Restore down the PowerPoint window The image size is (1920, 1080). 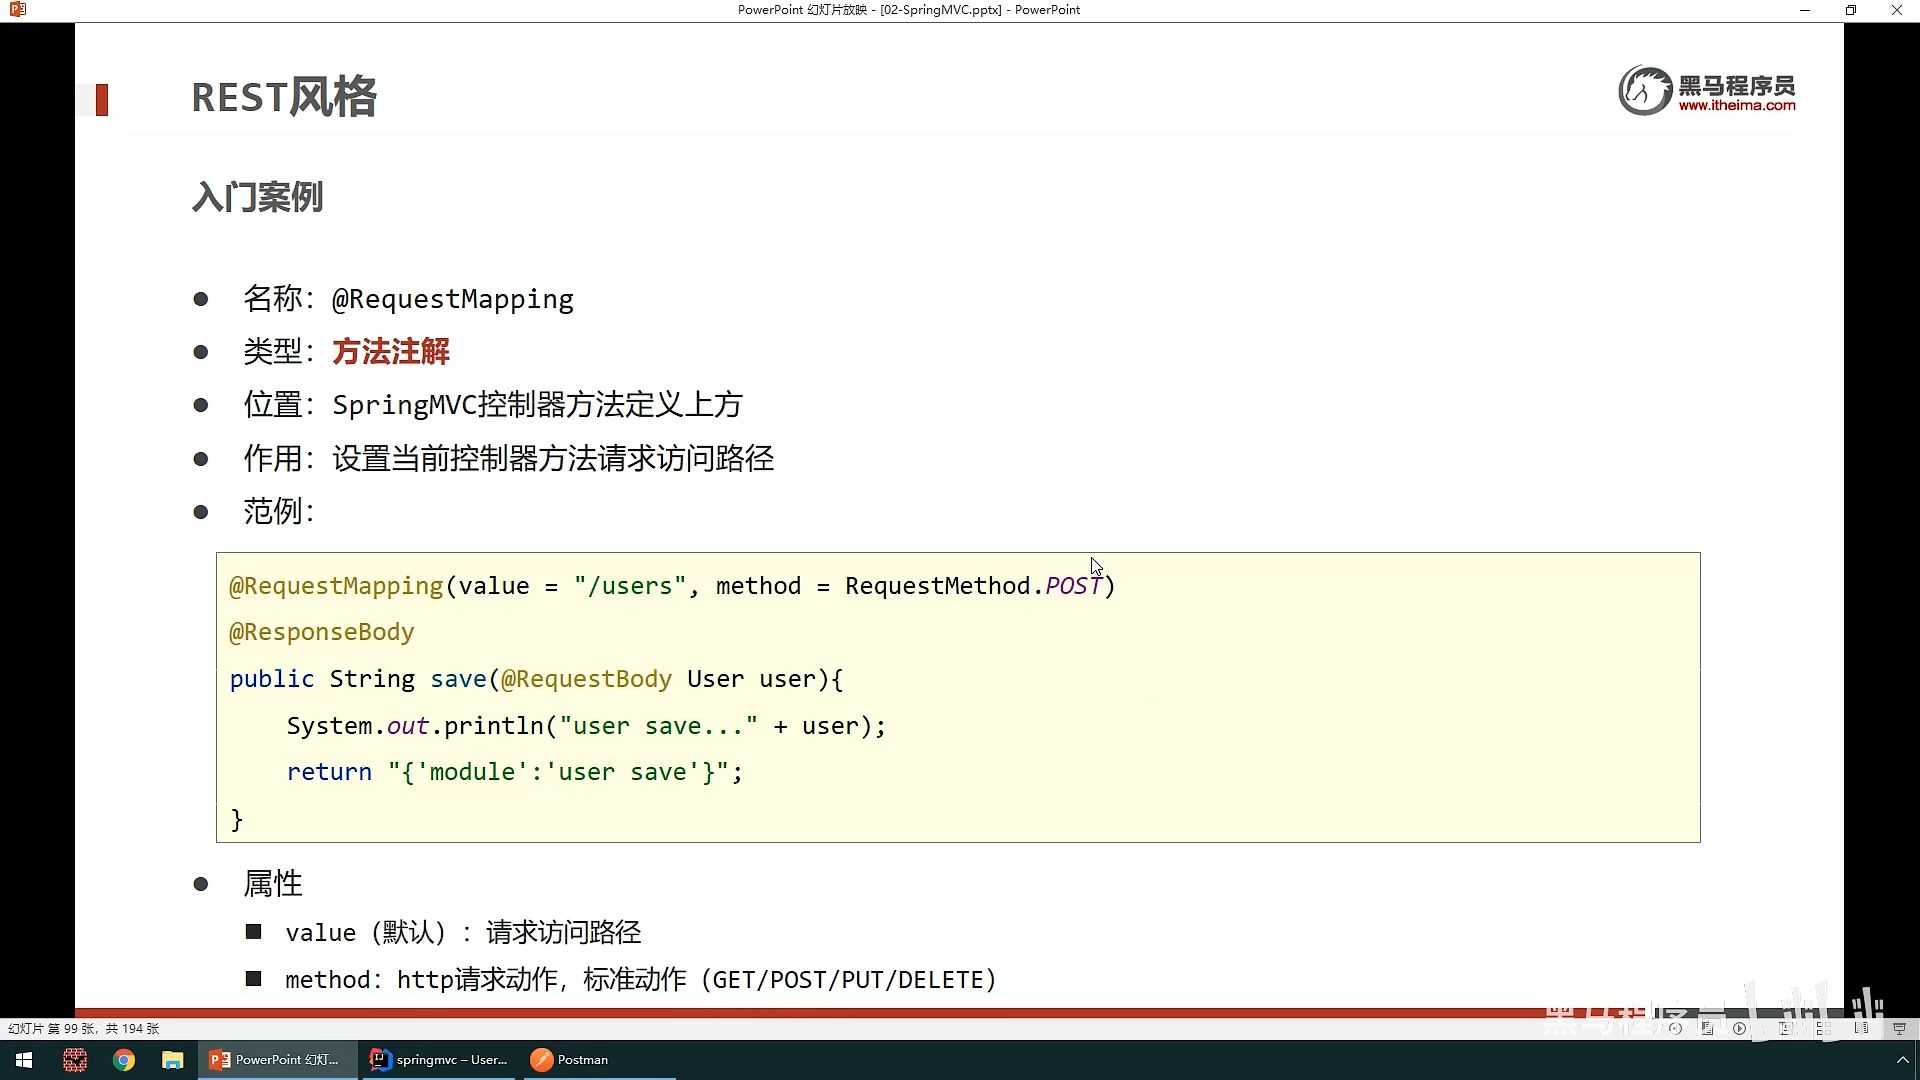1850,10
